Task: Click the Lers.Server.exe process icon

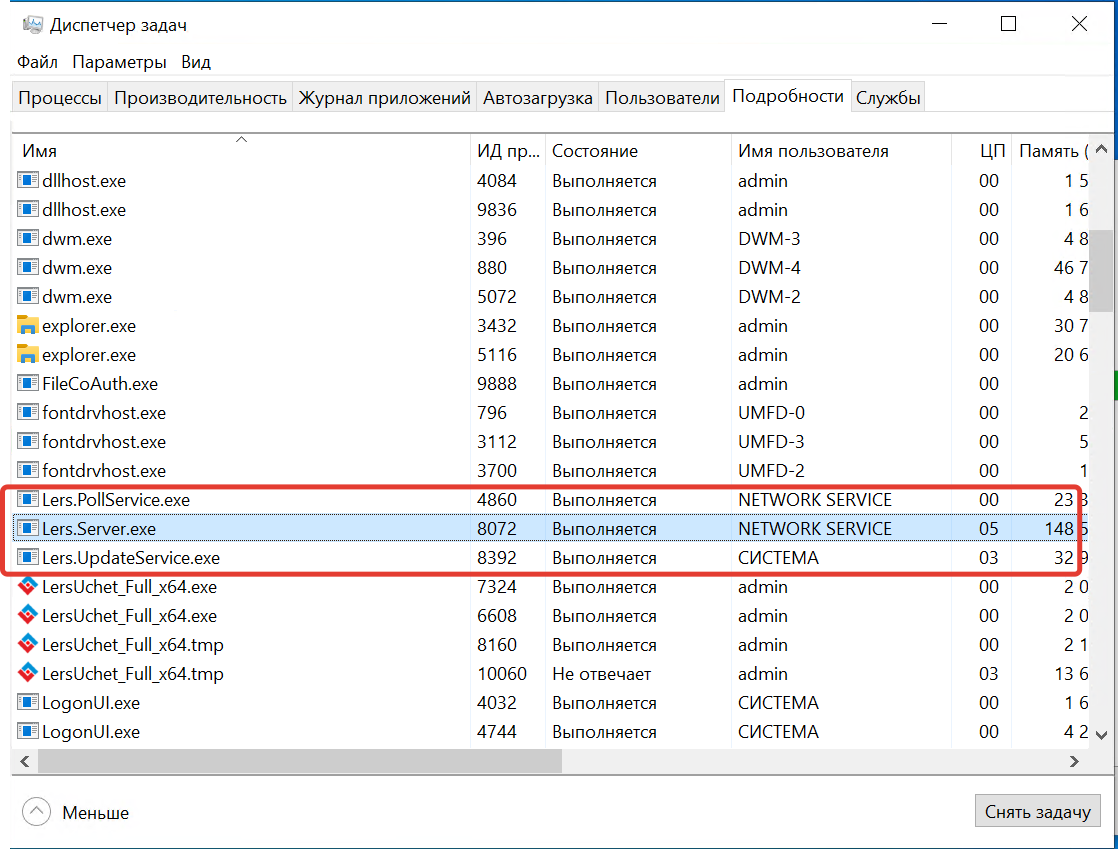Action: (x=27, y=528)
